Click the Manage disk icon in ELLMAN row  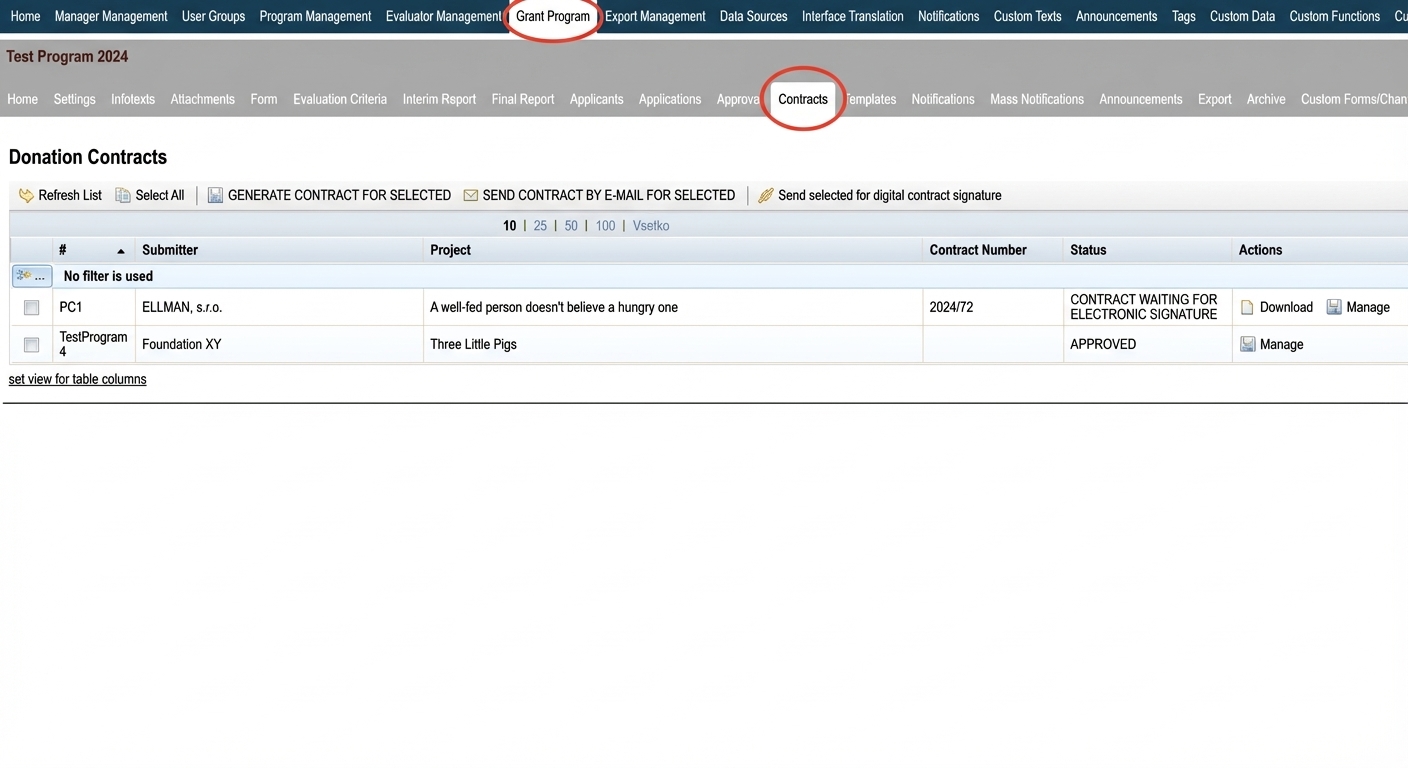1334,307
